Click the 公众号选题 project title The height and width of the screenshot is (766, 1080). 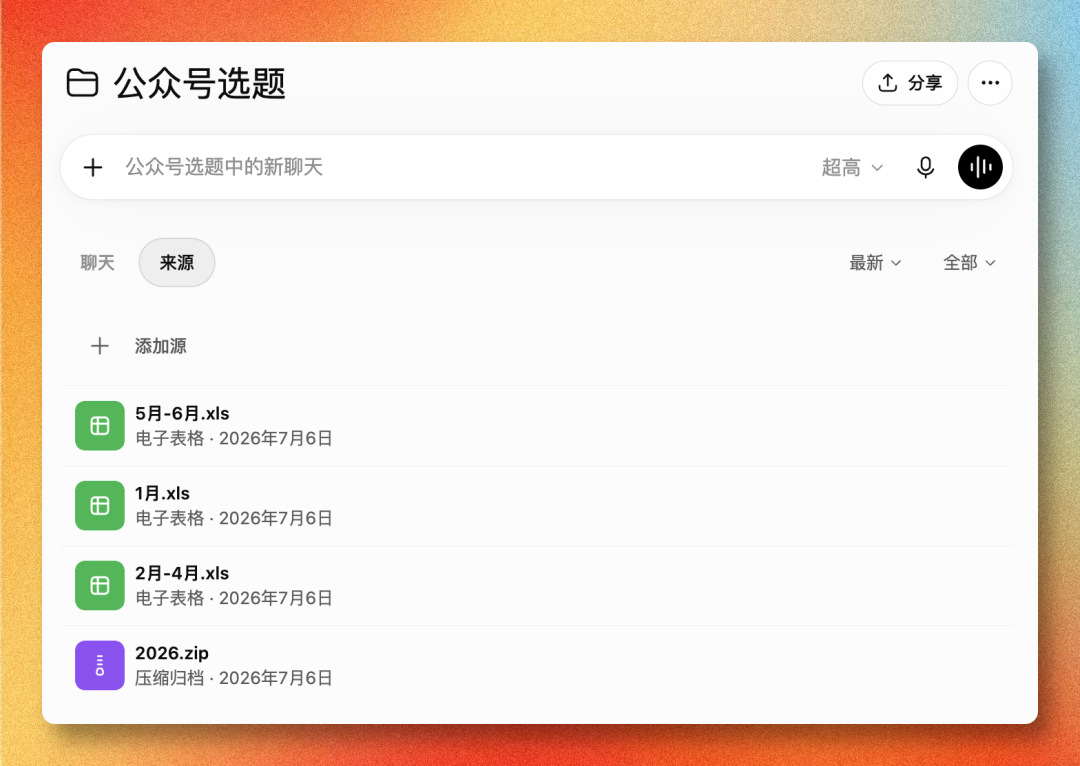pyautogui.click(x=199, y=83)
